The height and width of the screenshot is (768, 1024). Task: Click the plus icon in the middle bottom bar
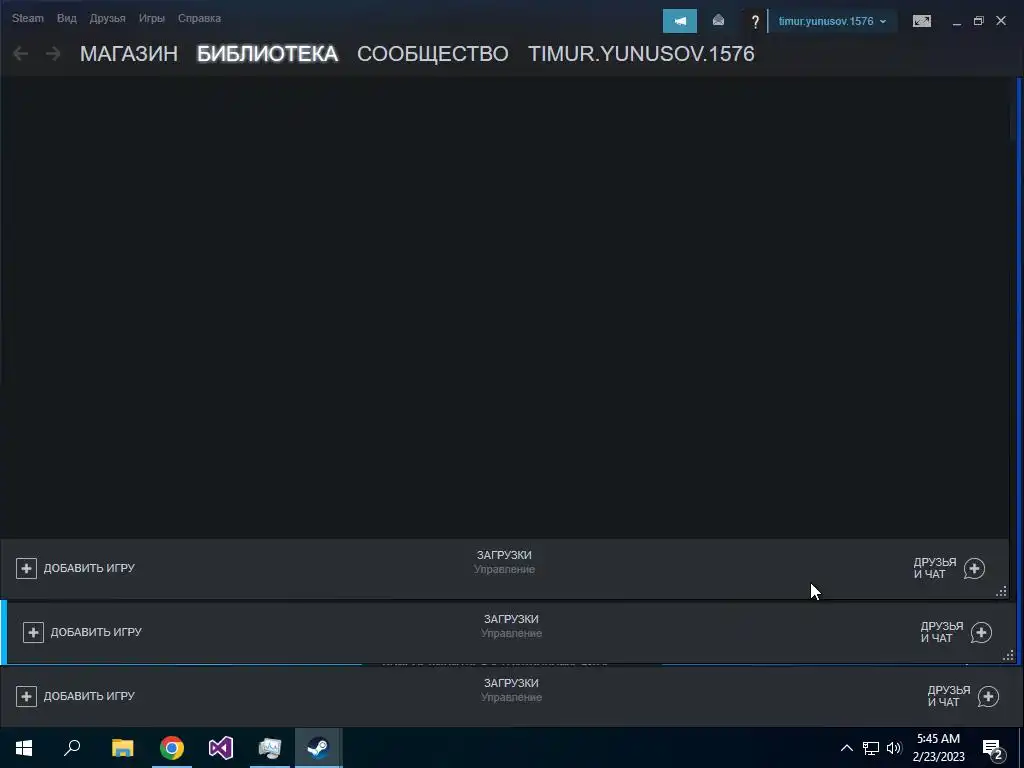33,632
